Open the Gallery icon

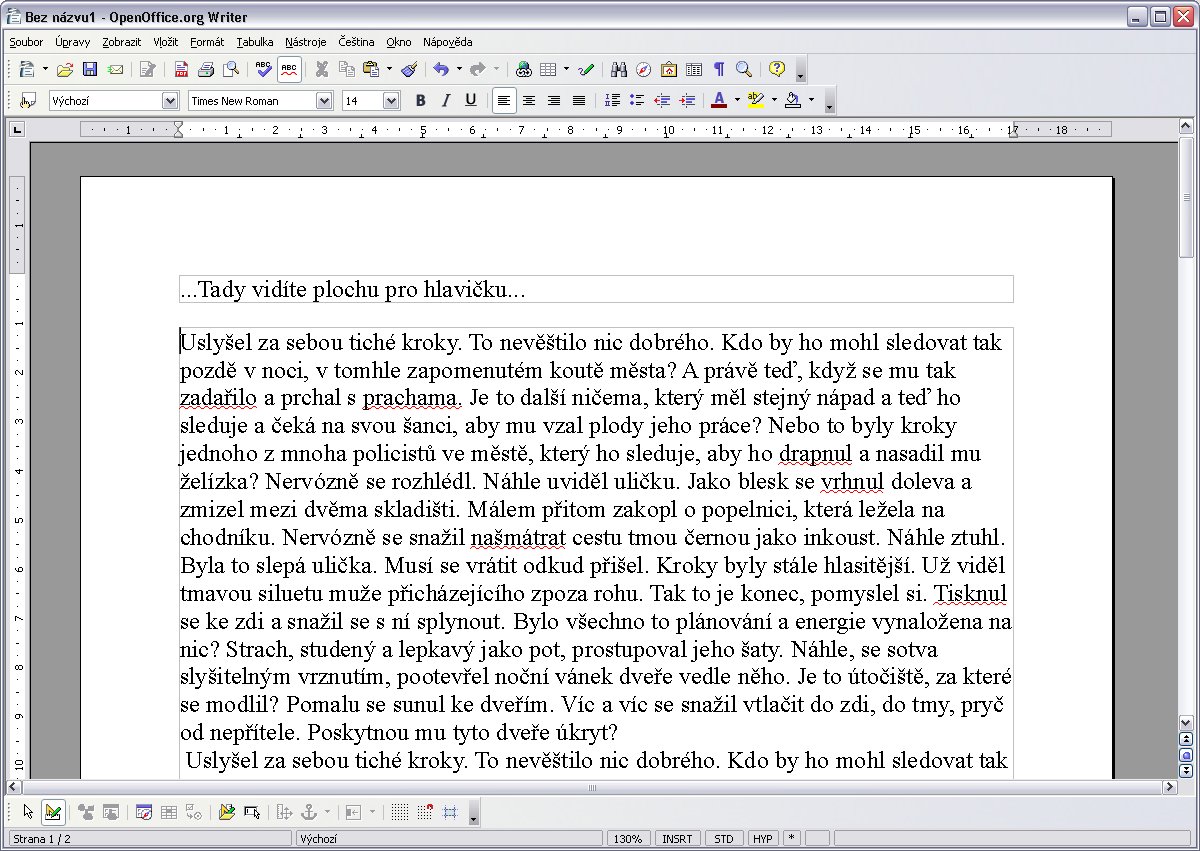click(x=669, y=69)
